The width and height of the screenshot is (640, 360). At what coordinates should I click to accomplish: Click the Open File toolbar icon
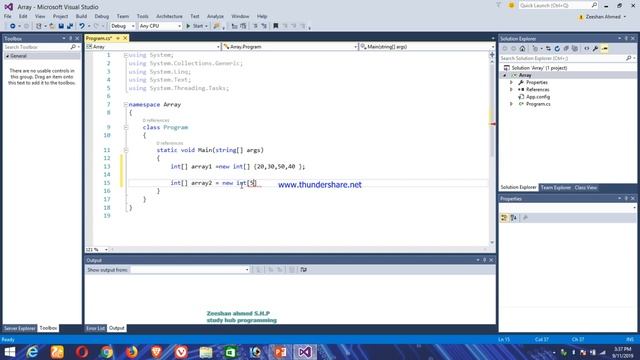(52, 26)
